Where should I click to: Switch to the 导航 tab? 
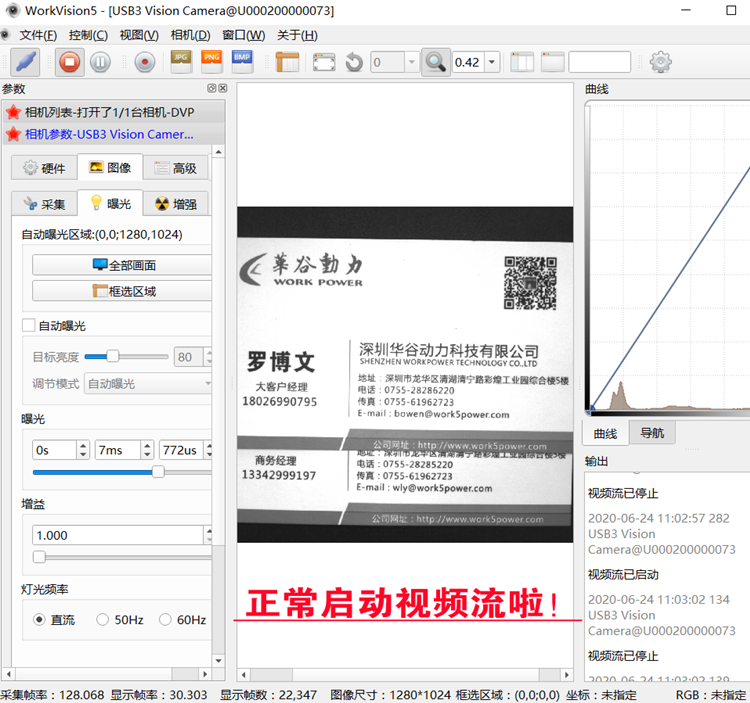click(651, 433)
